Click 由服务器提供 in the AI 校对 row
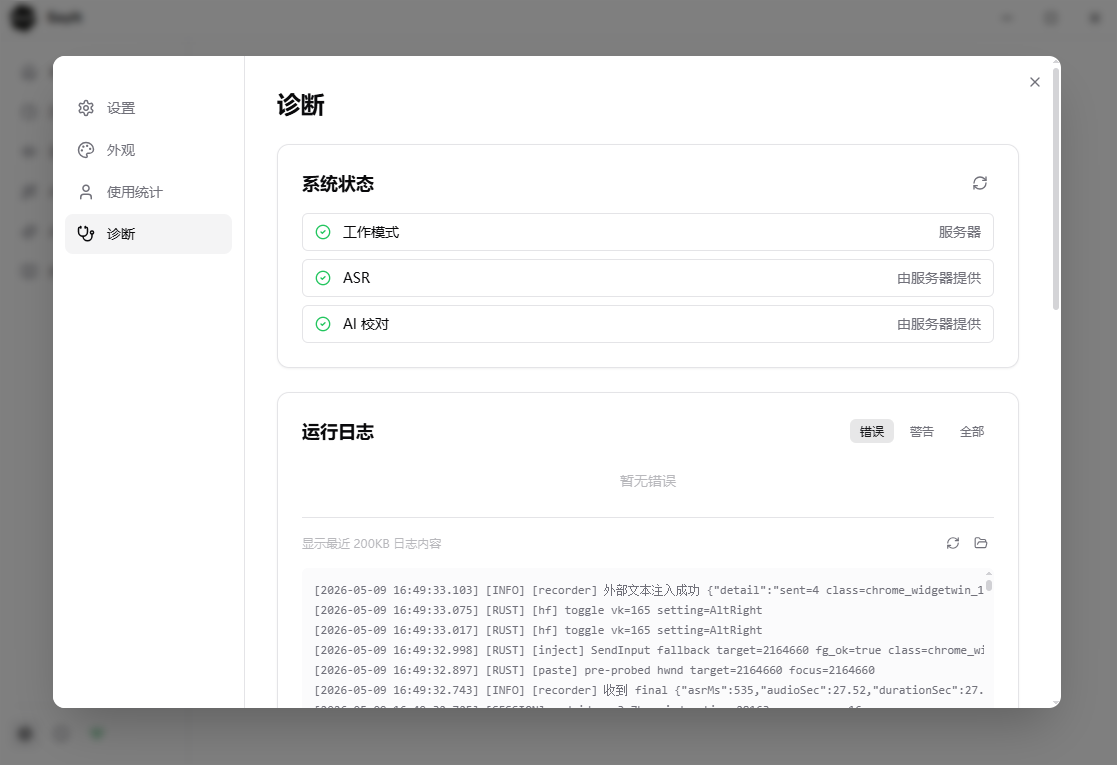1117x765 pixels. coord(939,324)
